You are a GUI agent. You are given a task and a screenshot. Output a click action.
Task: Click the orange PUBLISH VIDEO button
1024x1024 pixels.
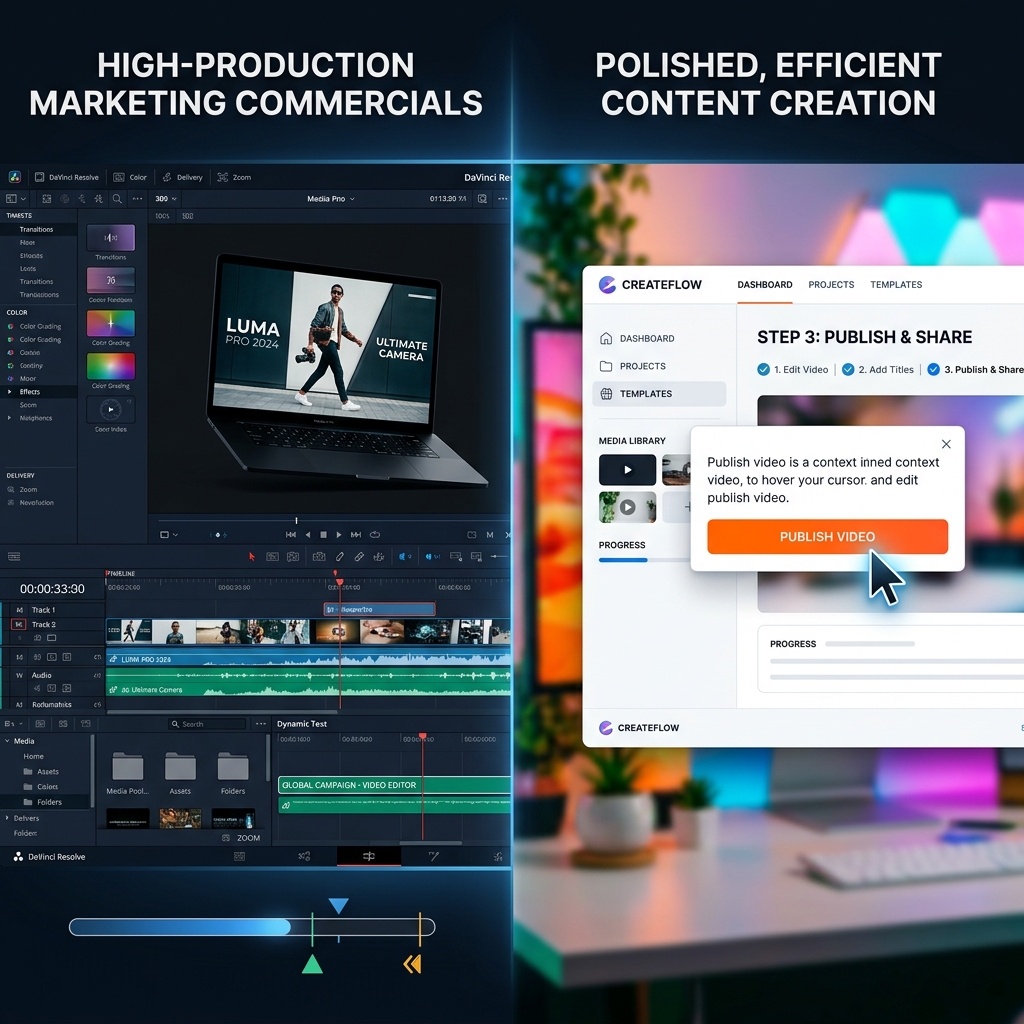tap(827, 537)
